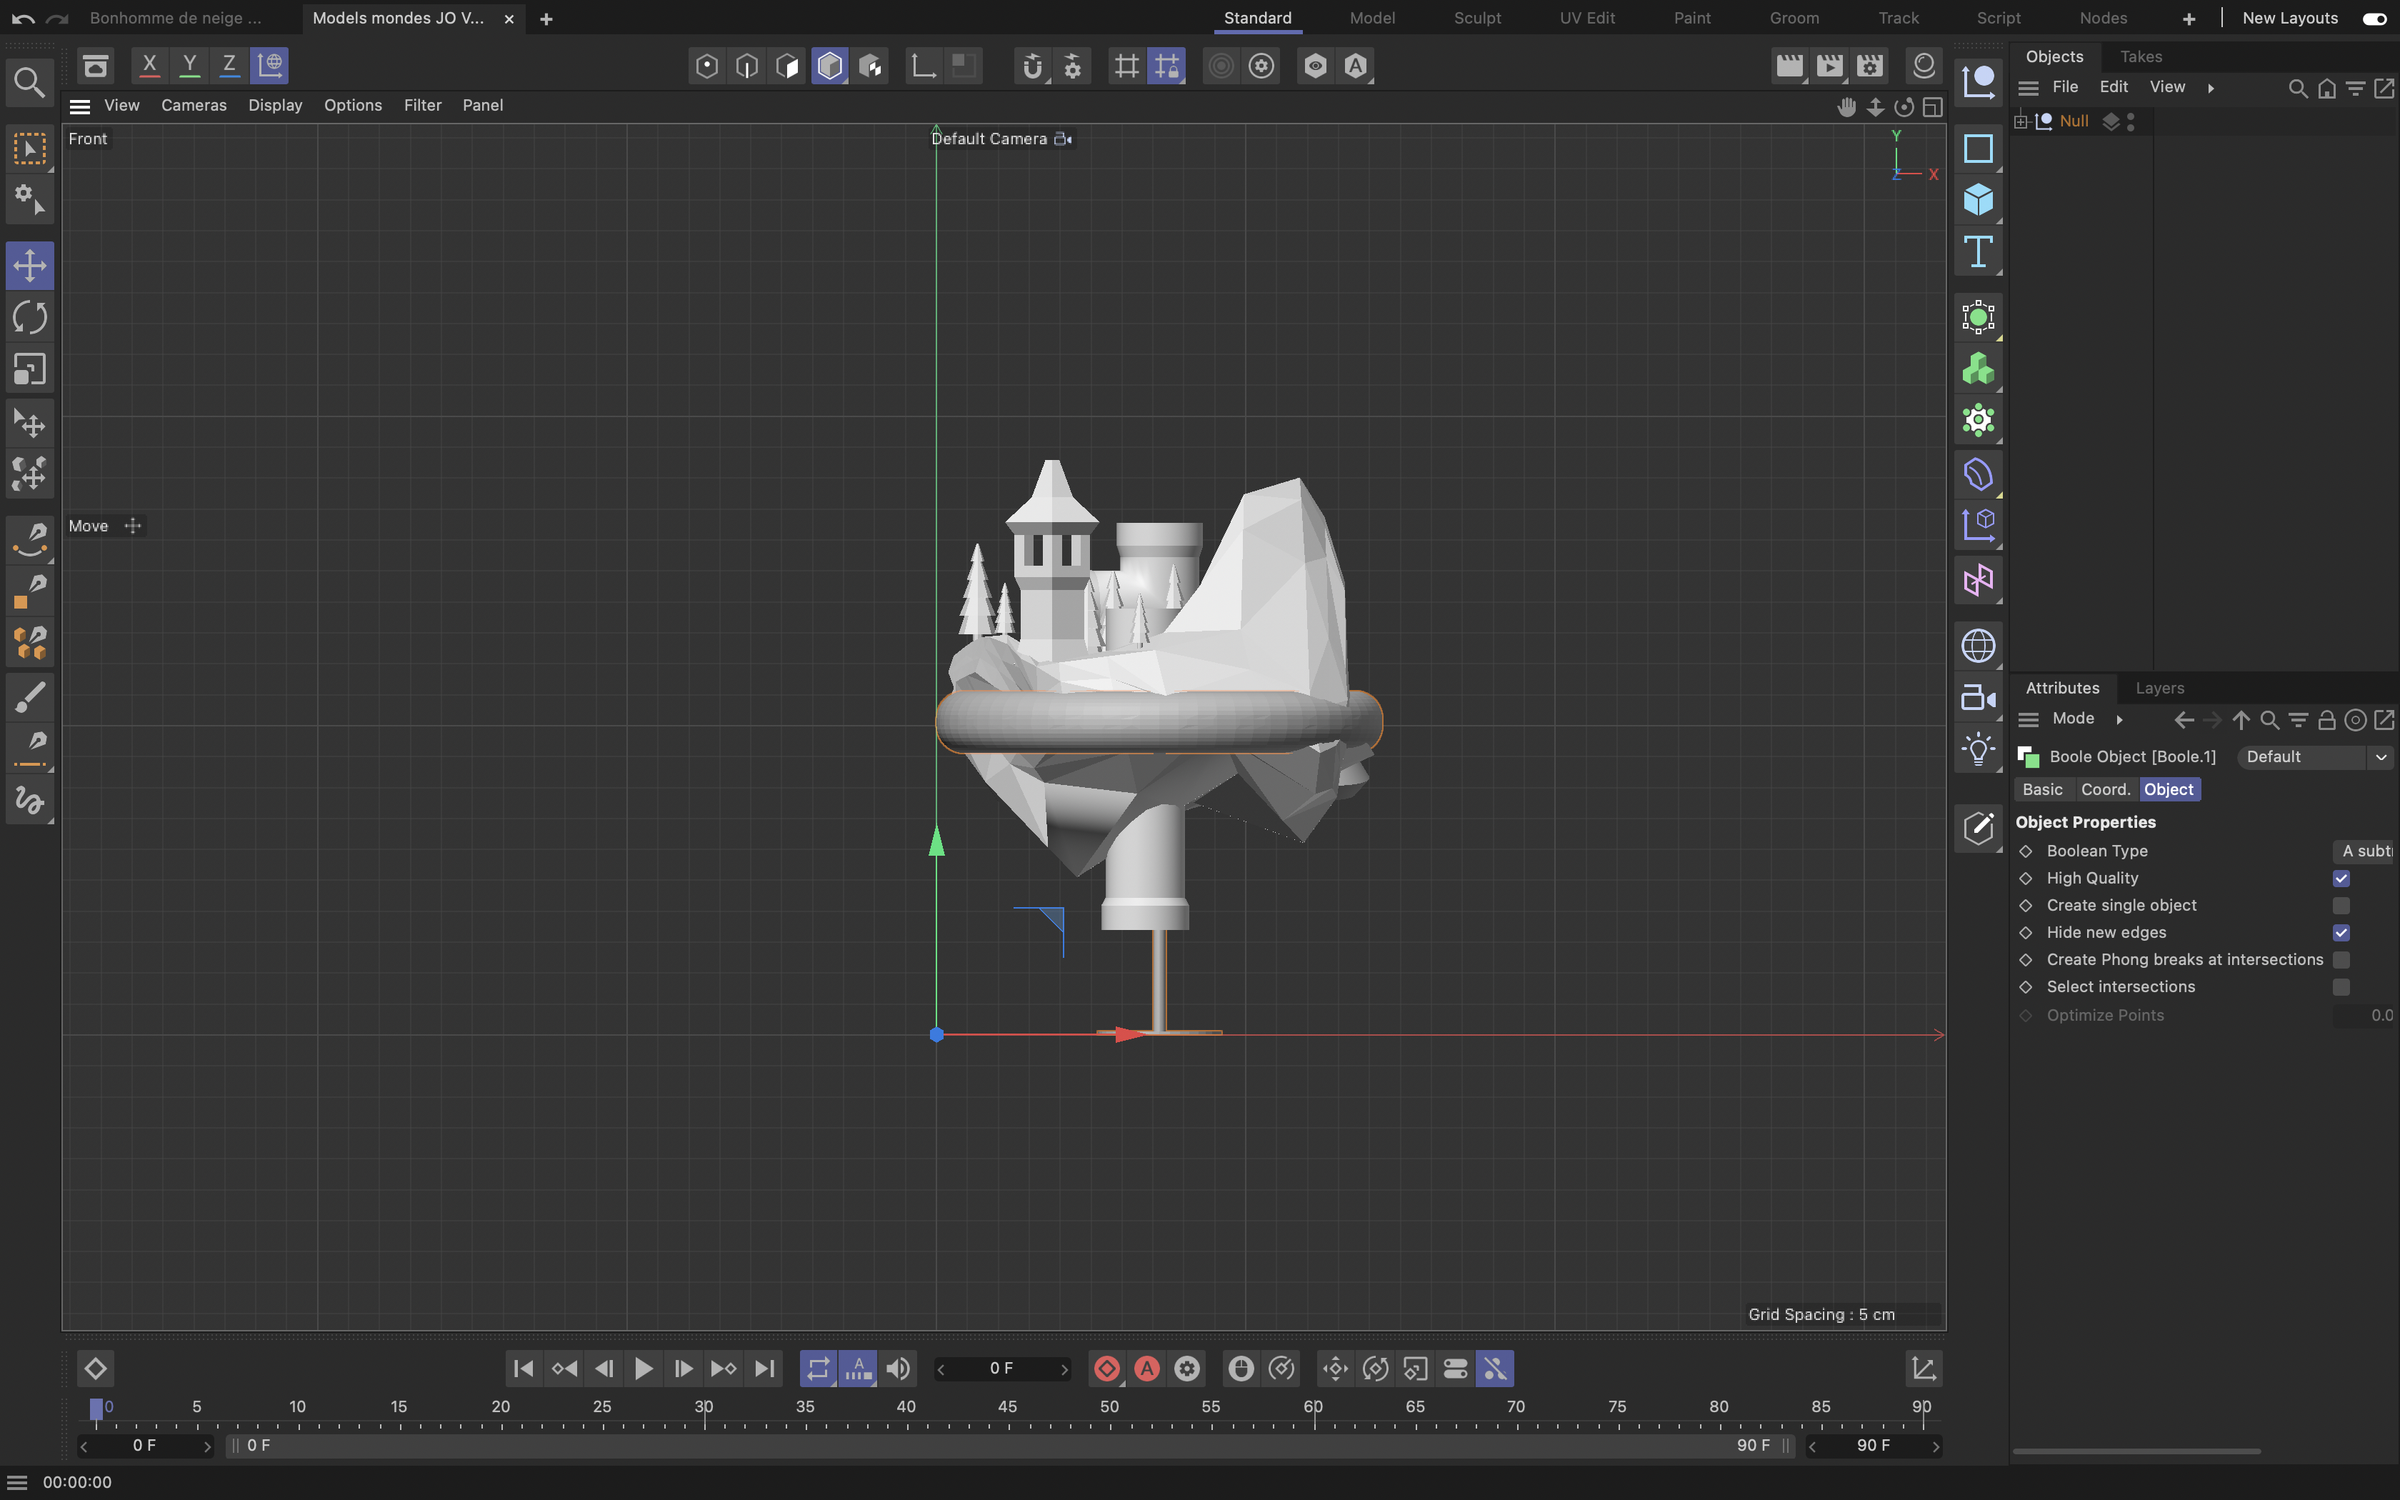This screenshot has height=1500, width=2400.
Task: Toggle New Layouts switch
Action: pos(2374,19)
